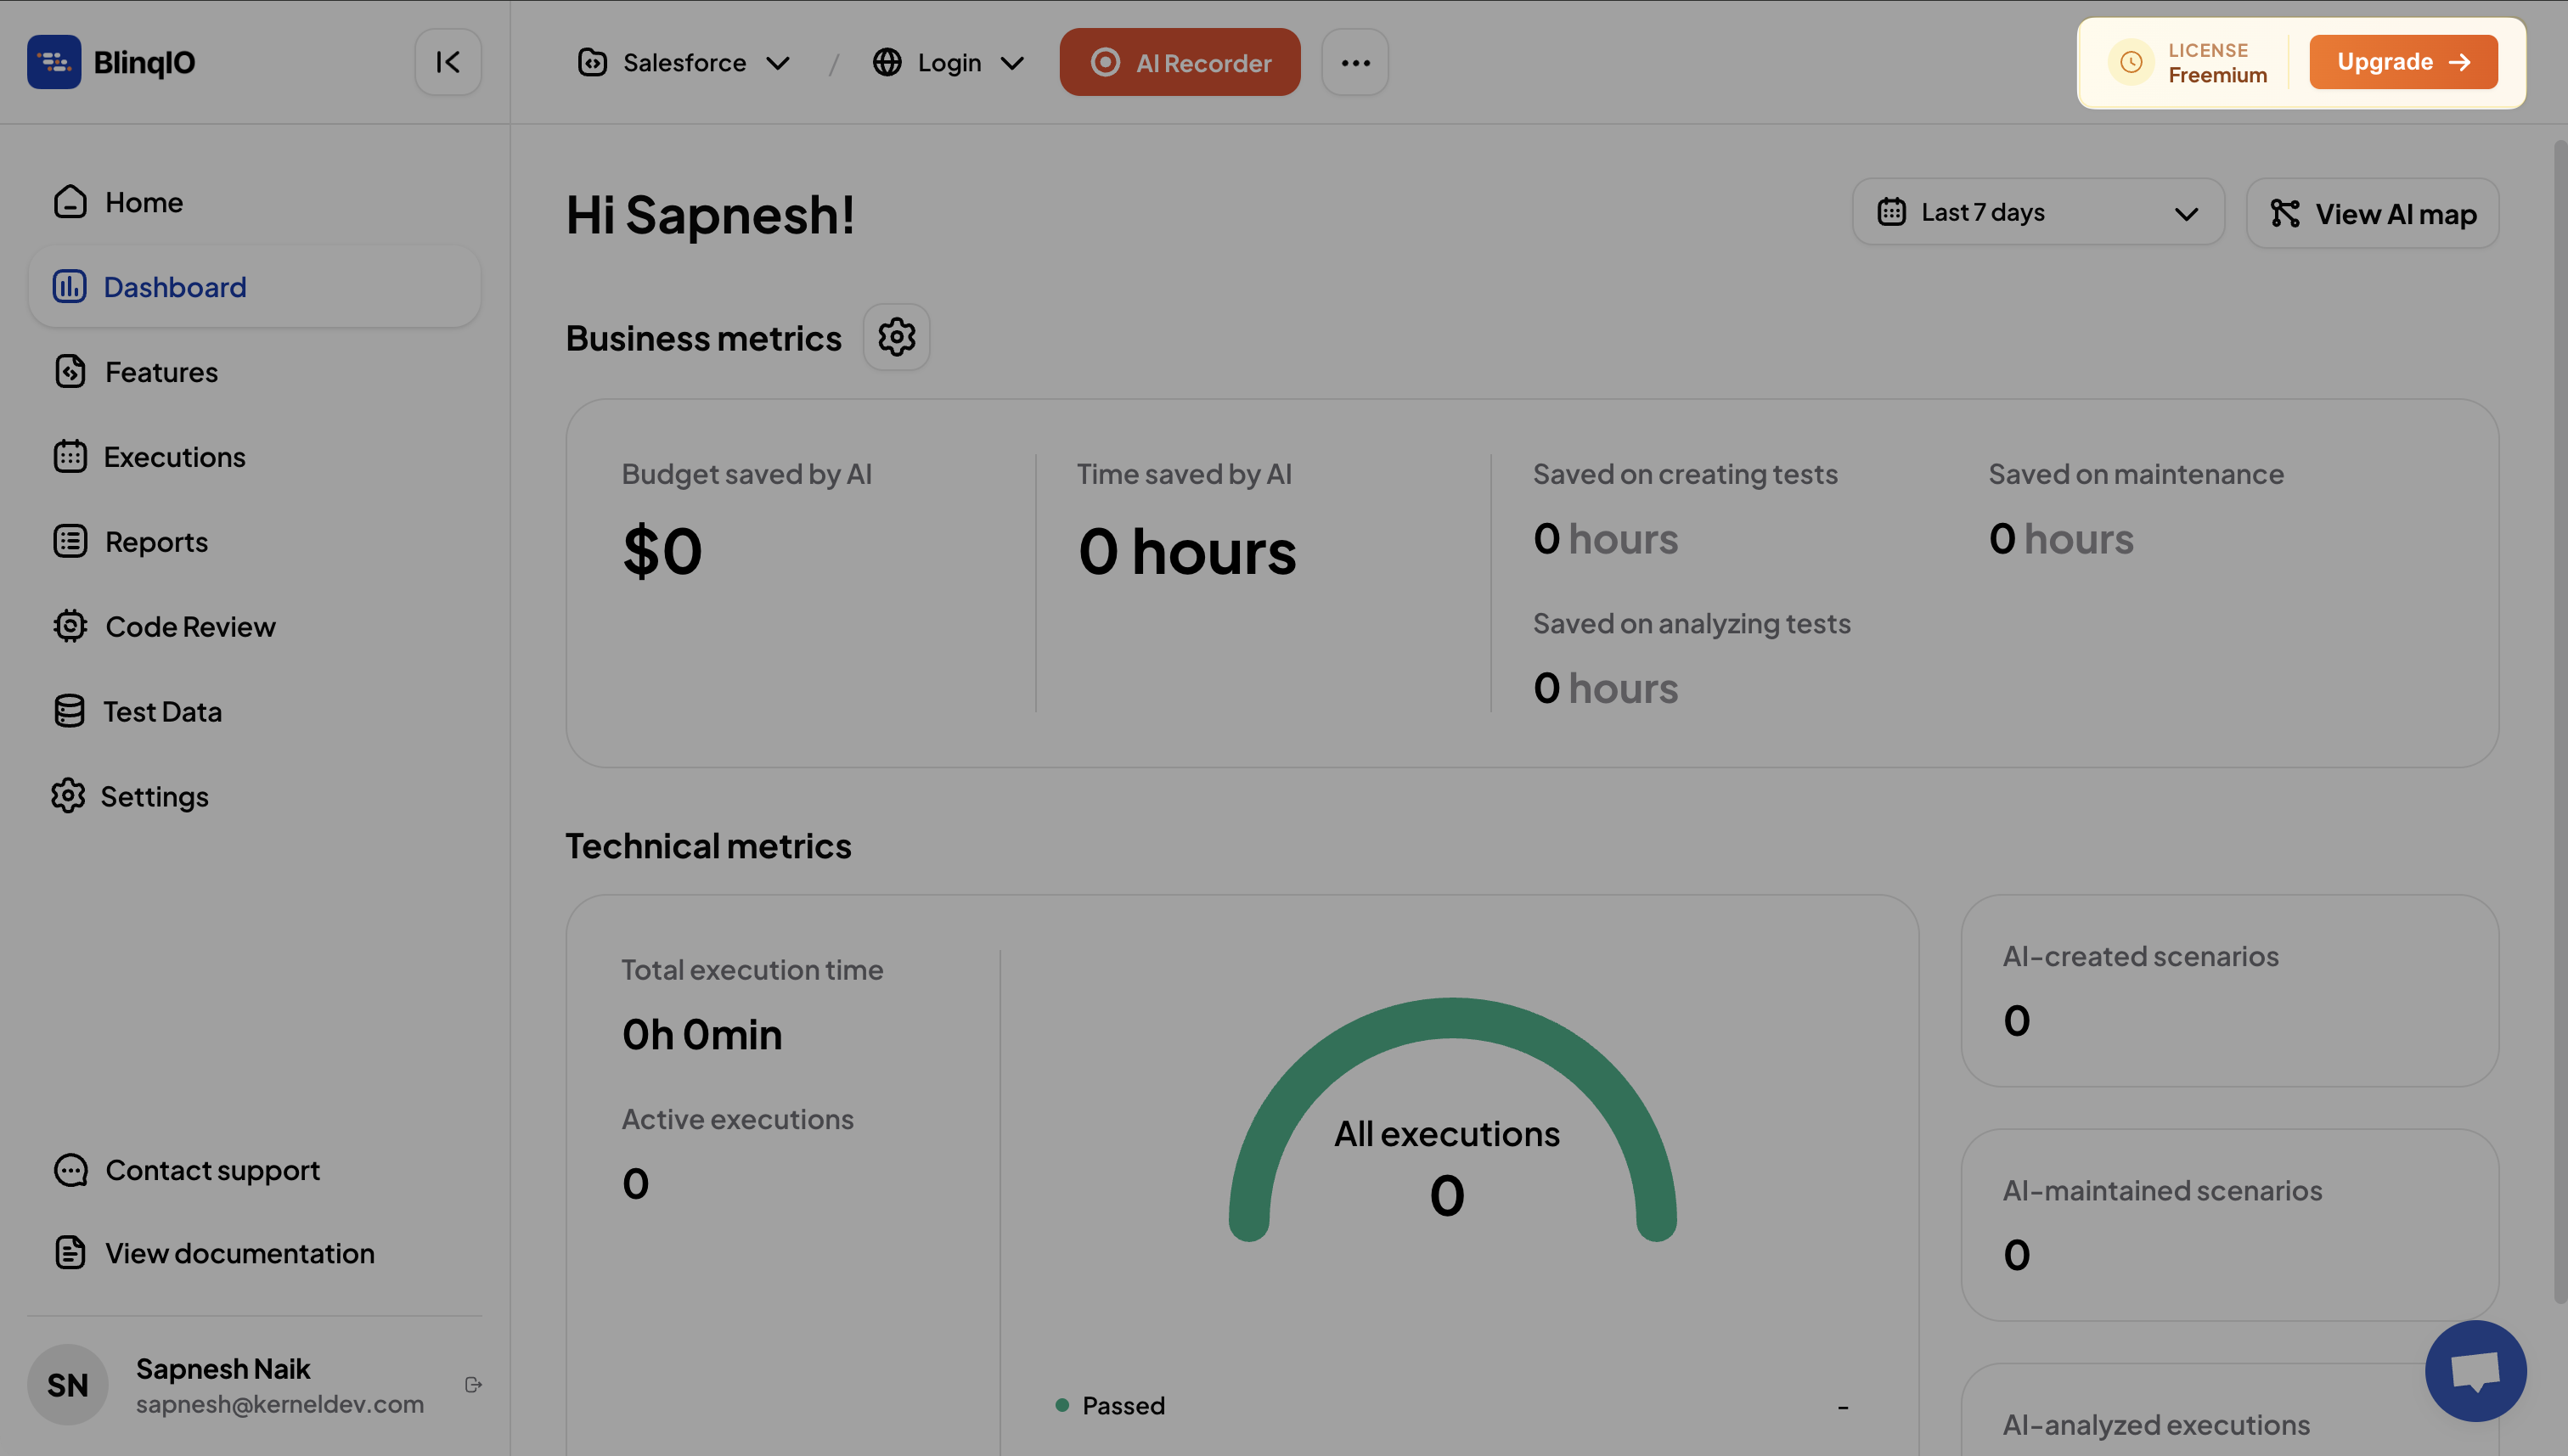Click the three-dots more options button
Image resolution: width=2568 pixels, height=1456 pixels.
1355,62
